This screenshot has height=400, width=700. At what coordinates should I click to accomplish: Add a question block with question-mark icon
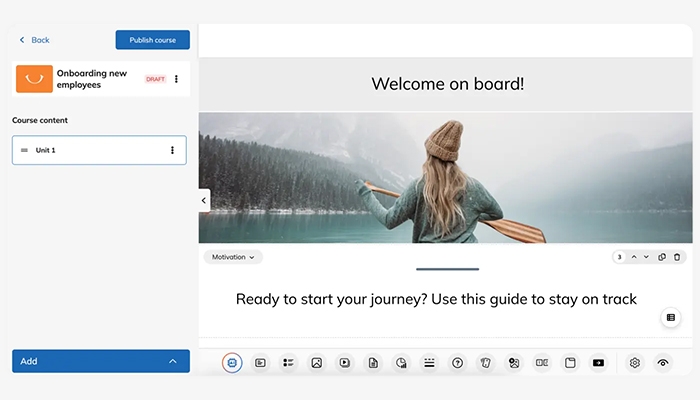pyautogui.click(x=457, y=362)
